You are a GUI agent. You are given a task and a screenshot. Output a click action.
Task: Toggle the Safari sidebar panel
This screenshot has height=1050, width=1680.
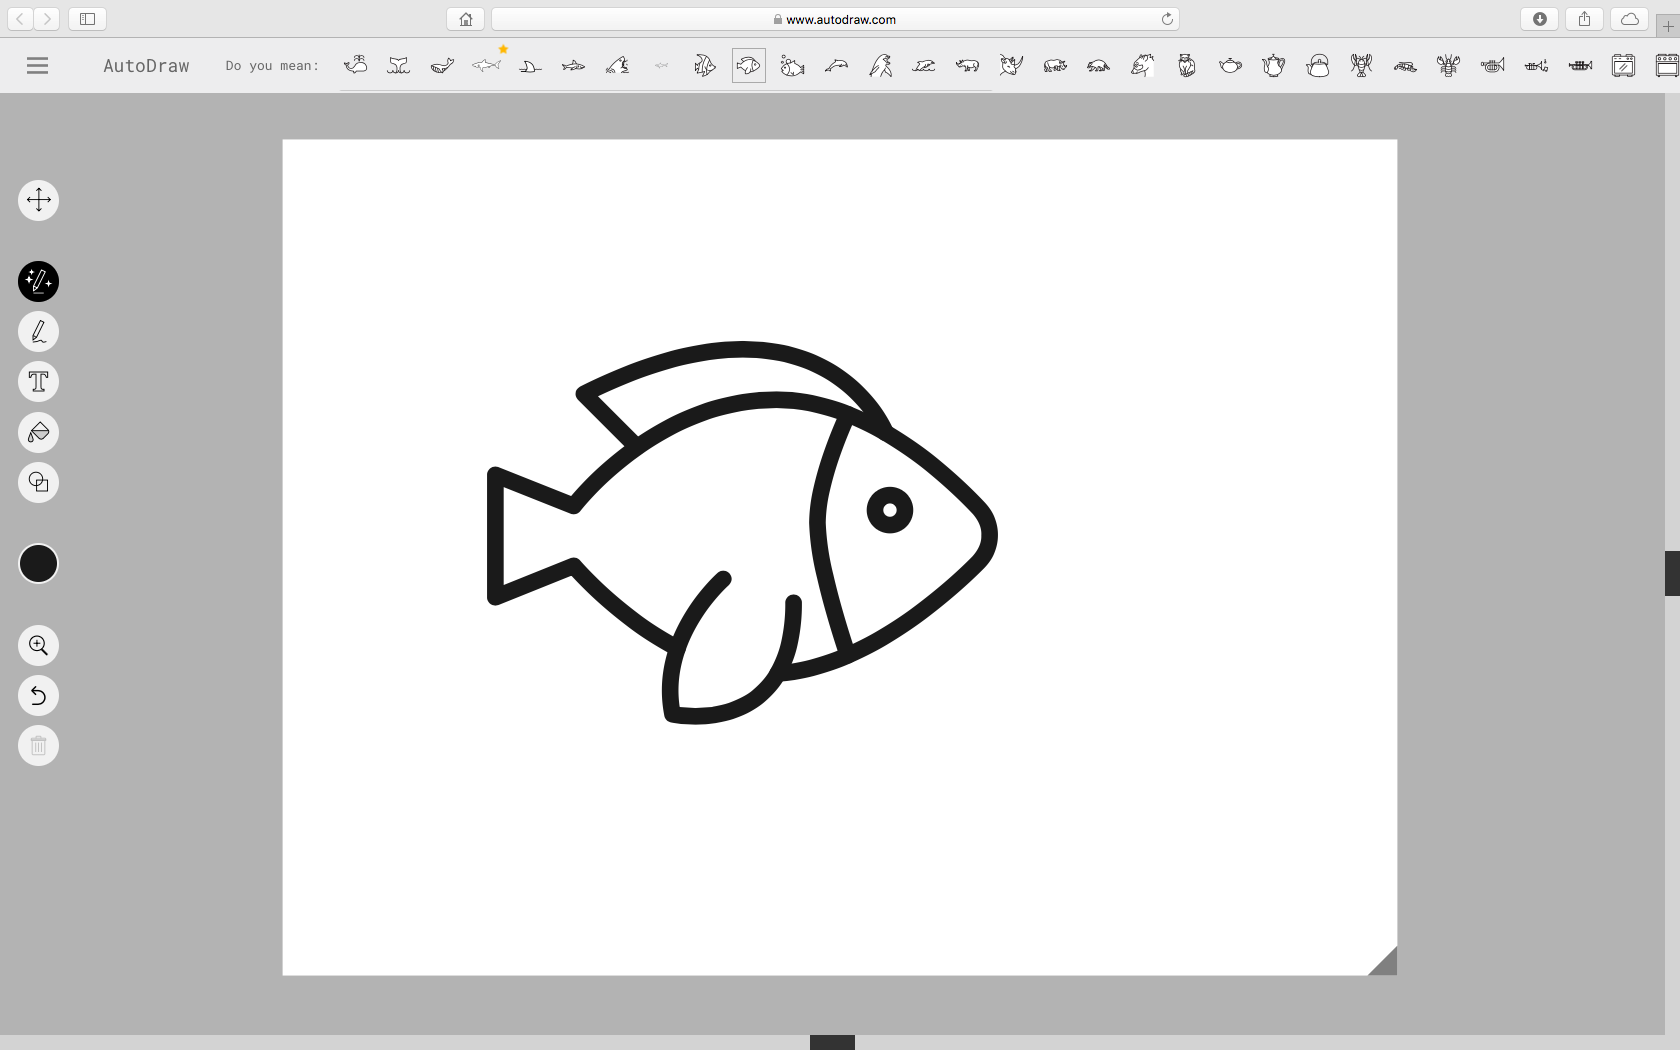pos(87,18)
